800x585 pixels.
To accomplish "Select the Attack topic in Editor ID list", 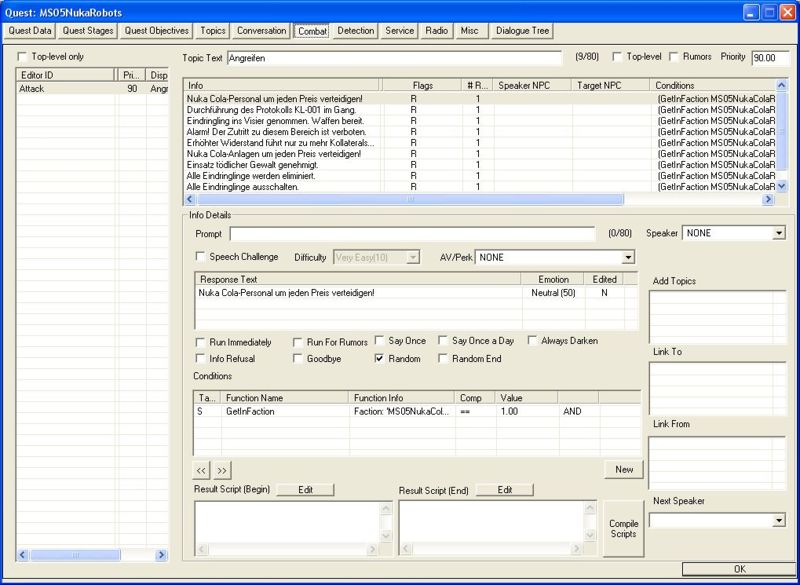I will click(92, 89).
